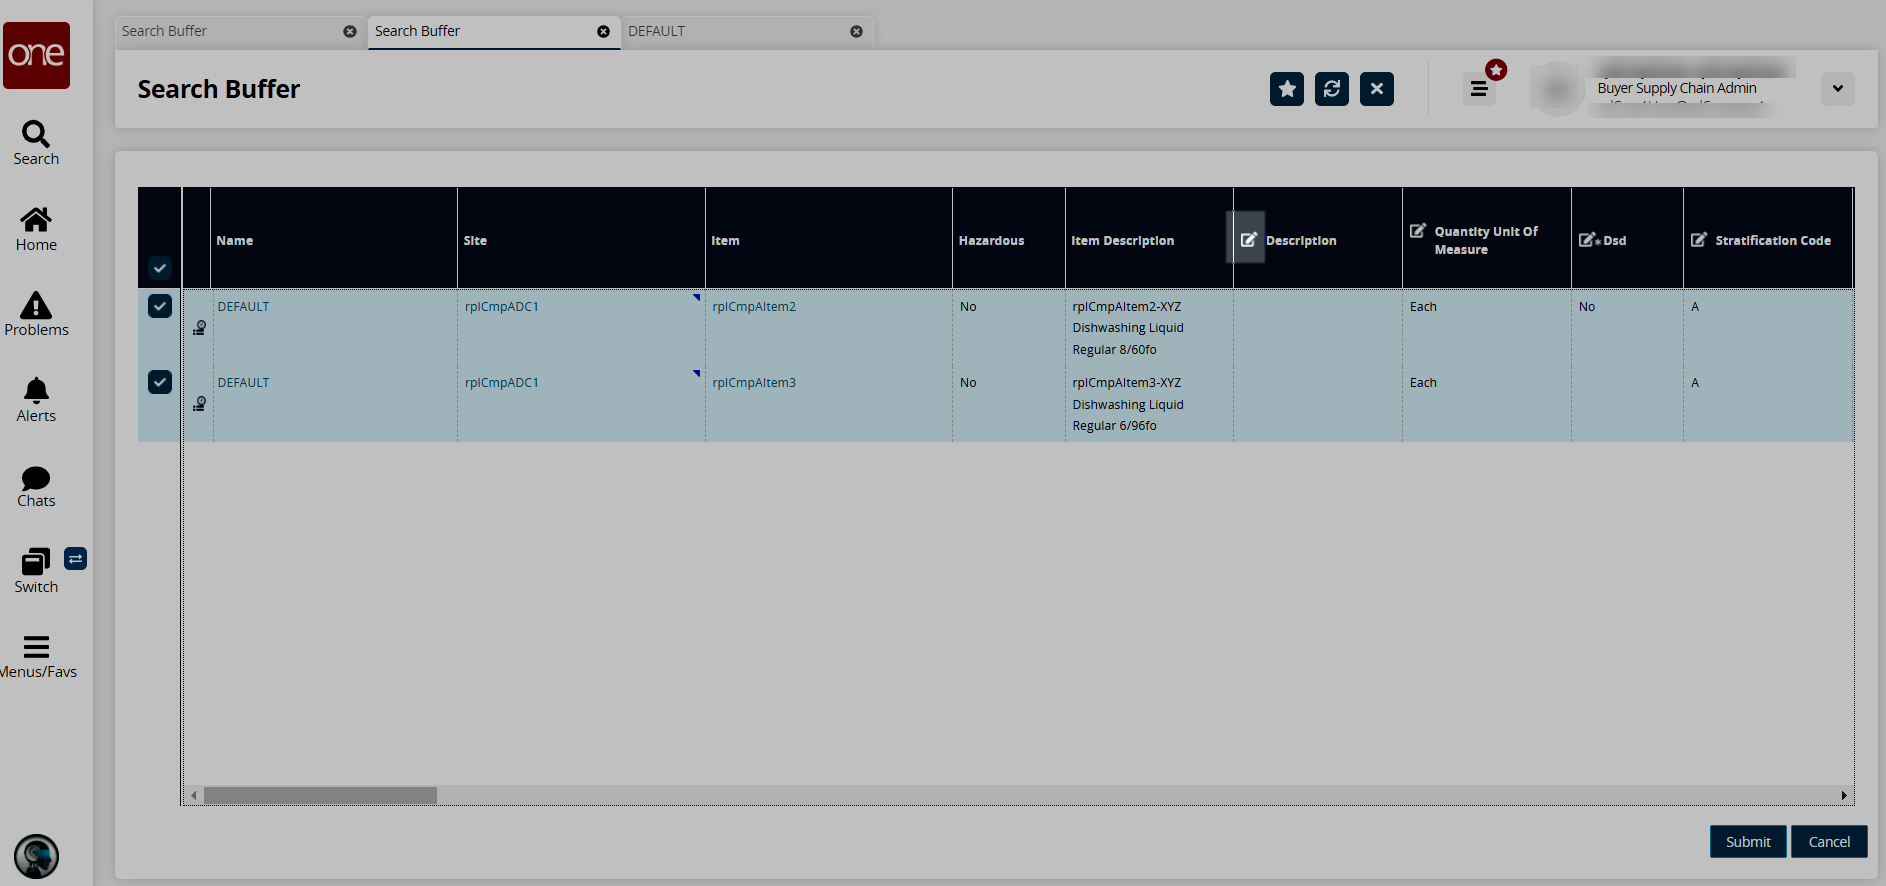Click Description cell in rplCmpAItem2 row
The height and width of the screenshot is (886, 1886).
(x=1318, y=328)
